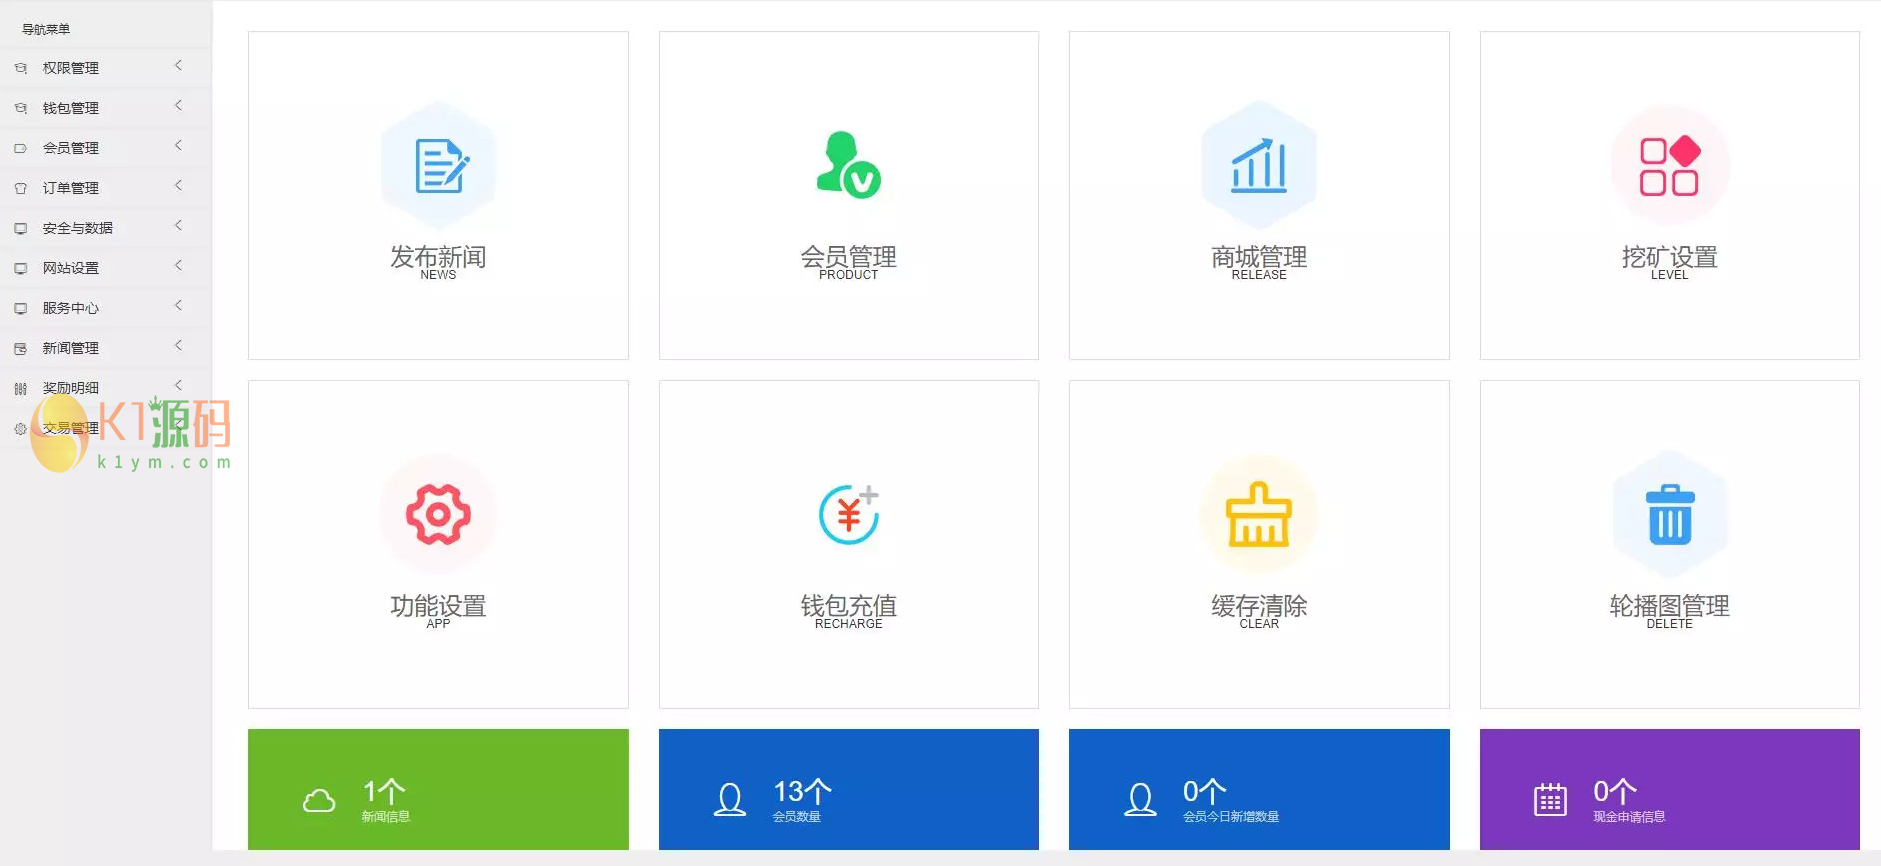Click the cloud icon in the 新闻信息 tile

[x=319, y=800]
